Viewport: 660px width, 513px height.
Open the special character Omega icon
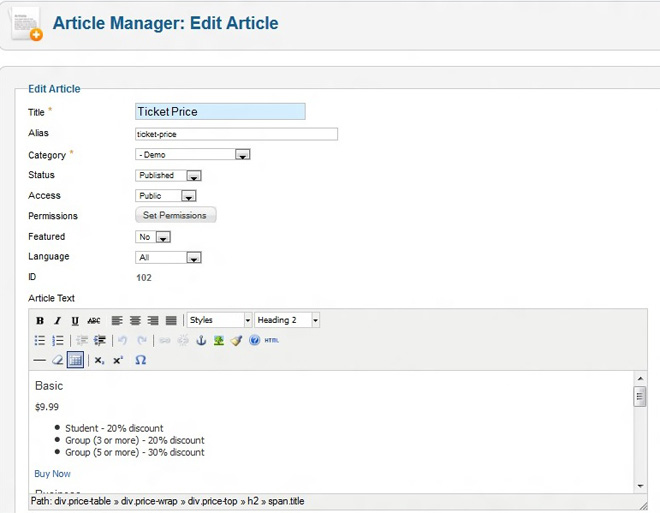(140, 360)
